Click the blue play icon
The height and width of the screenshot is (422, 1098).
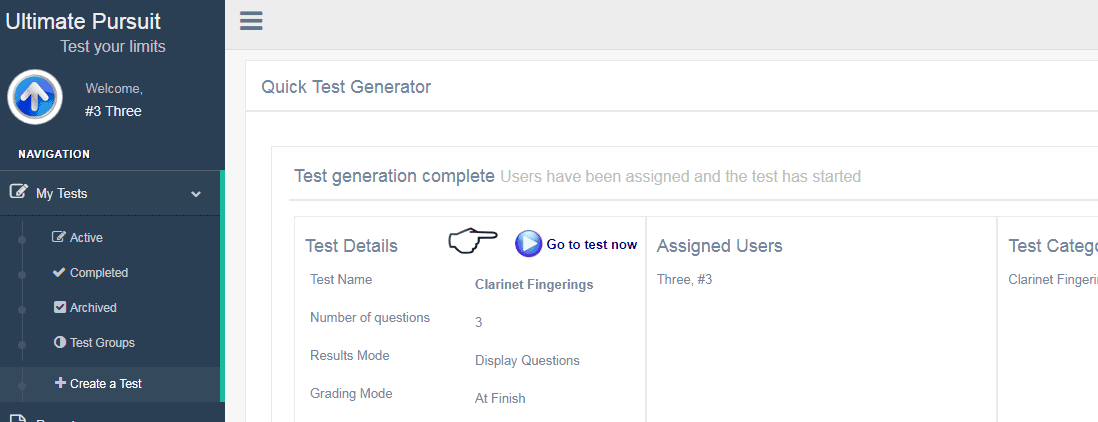tap(529, 244)
